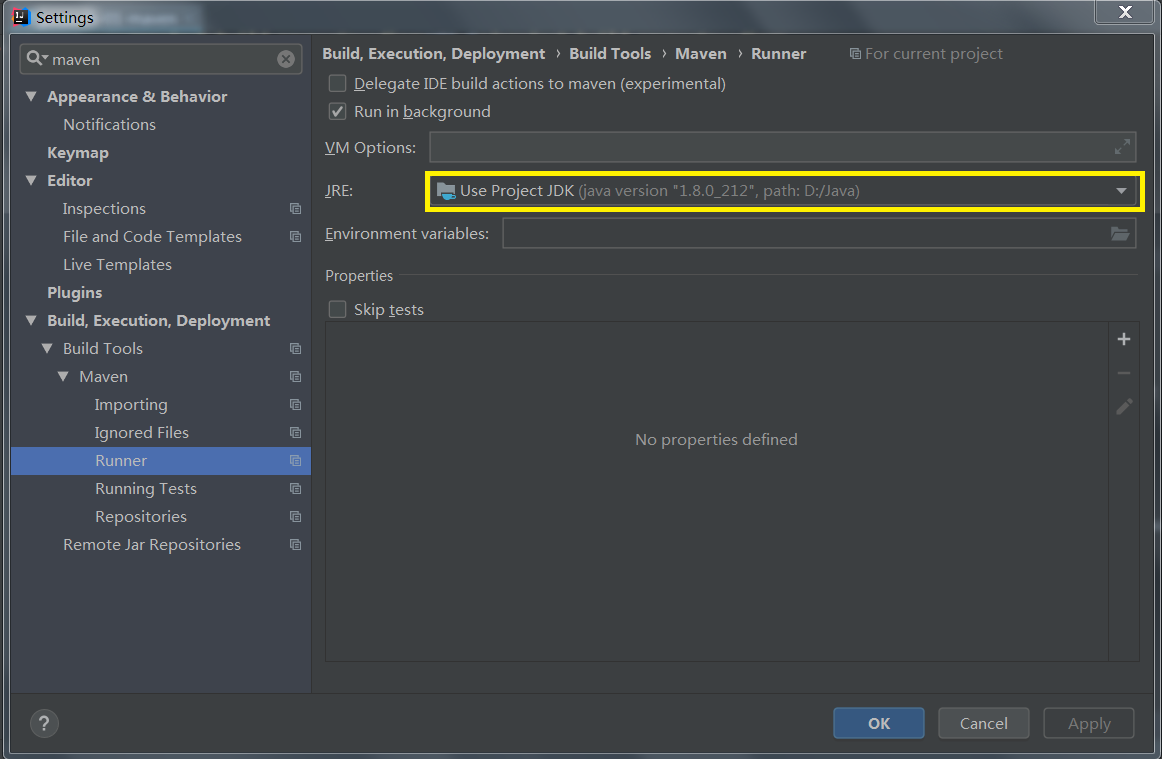Click project-level icon beside Remote Jar Repositories
The image size is (1162, 759).
click(x=296, y=545)
